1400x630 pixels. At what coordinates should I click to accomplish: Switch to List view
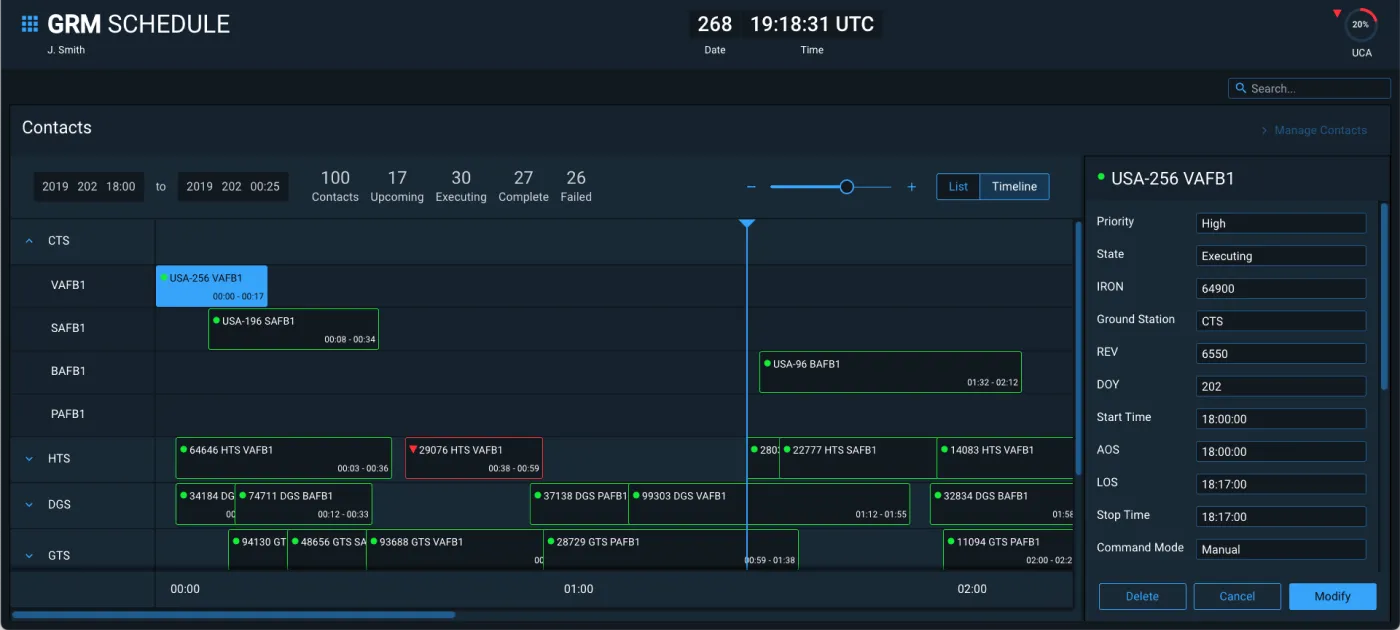(x=958, y=187)
